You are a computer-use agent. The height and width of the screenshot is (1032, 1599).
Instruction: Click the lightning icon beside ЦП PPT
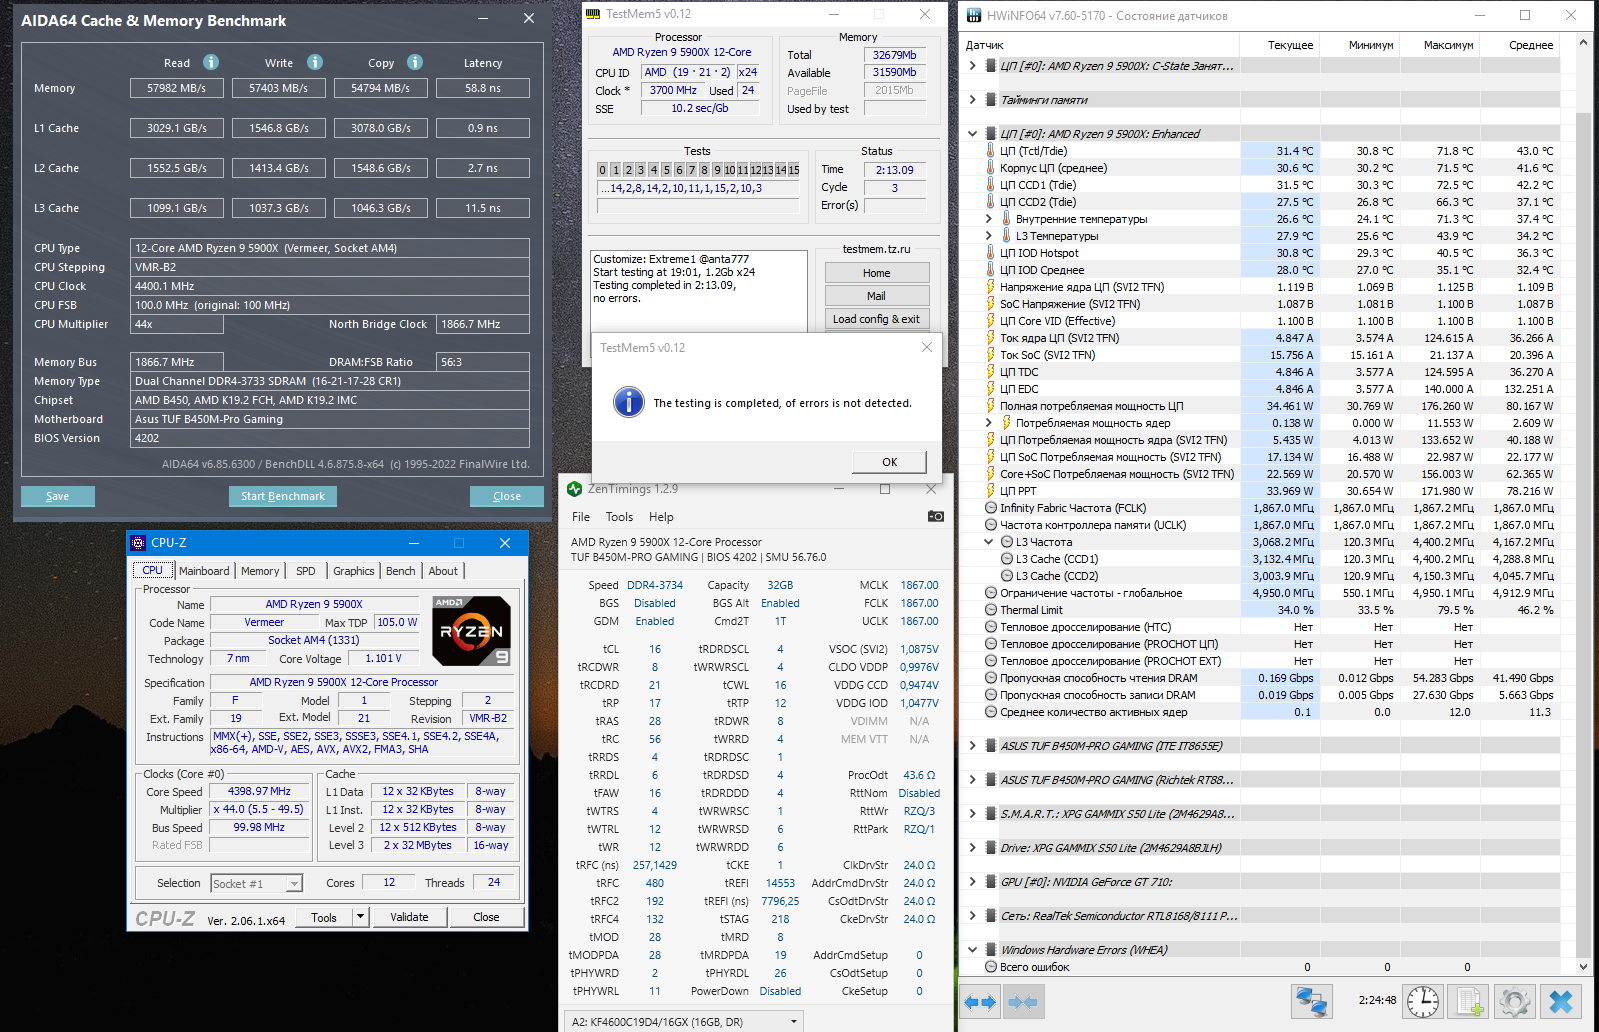(x=990, y=491)
